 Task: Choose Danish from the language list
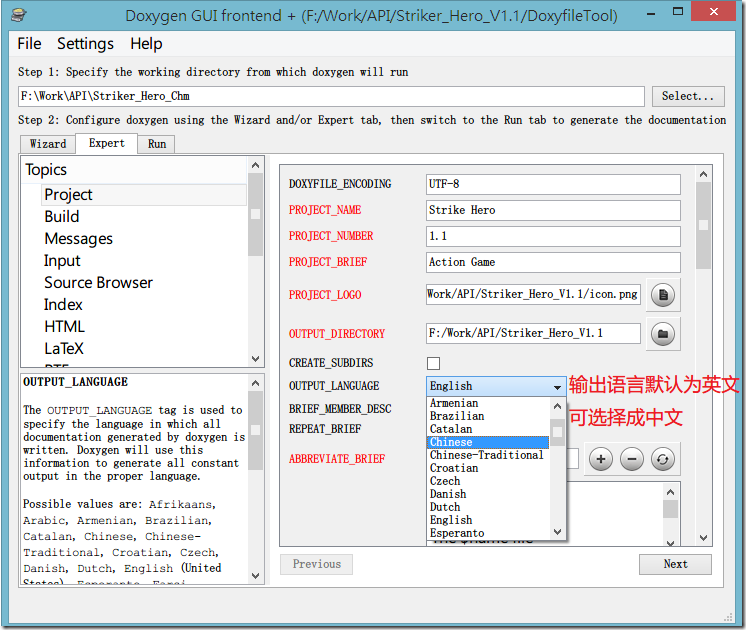[x=488, y=494]
